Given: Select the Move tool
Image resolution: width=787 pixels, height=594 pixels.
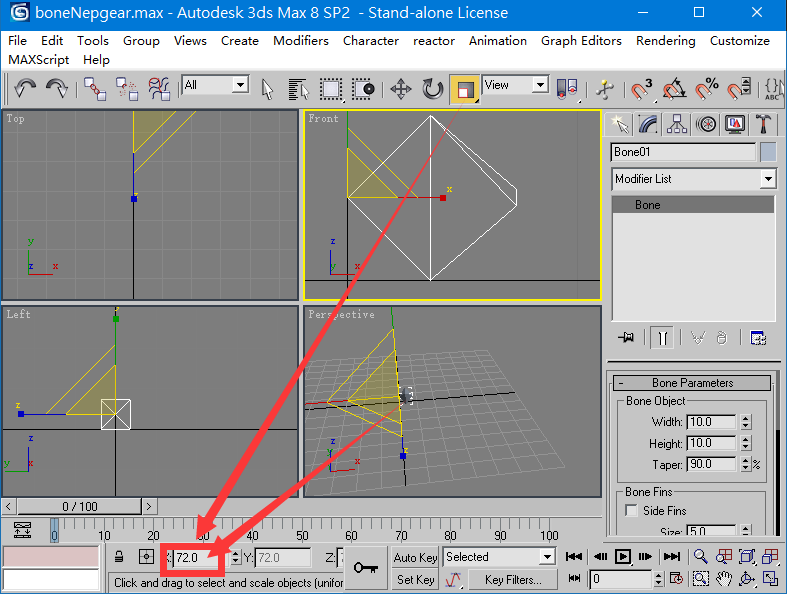Looking at the screenshot, I should click(401, 89).
